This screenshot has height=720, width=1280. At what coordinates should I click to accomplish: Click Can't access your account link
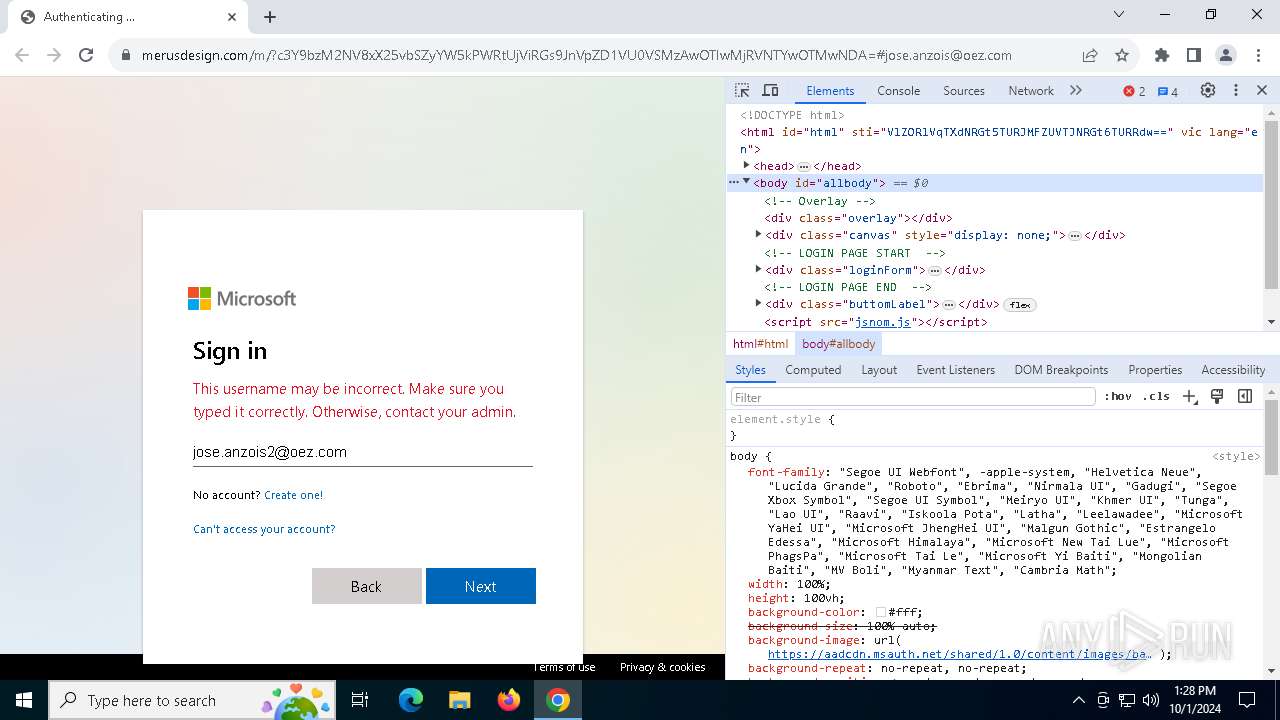tap(264, 529)
